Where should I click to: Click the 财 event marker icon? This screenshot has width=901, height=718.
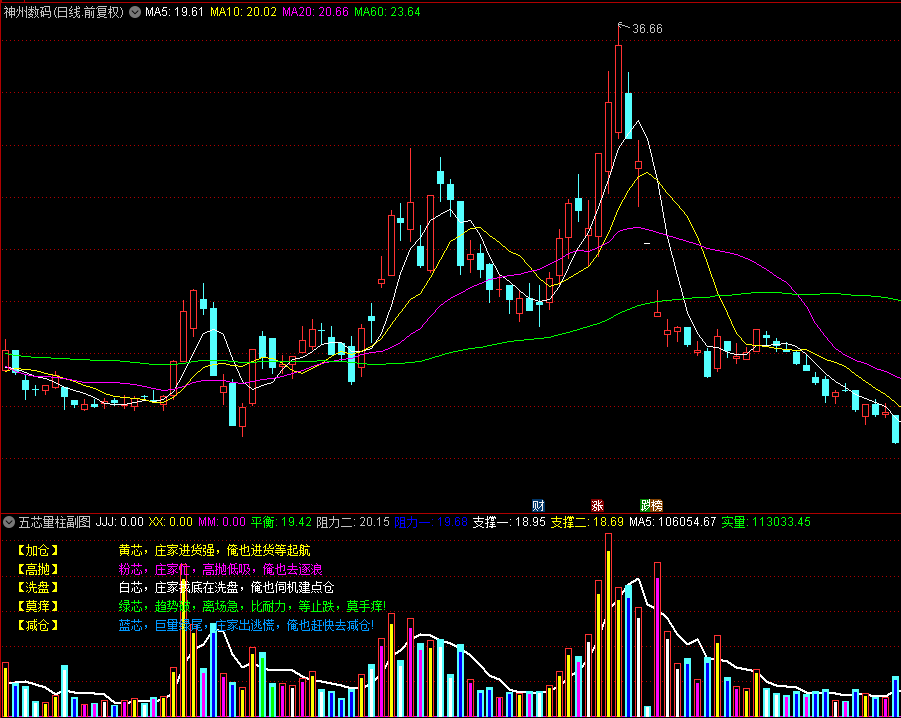538,505
